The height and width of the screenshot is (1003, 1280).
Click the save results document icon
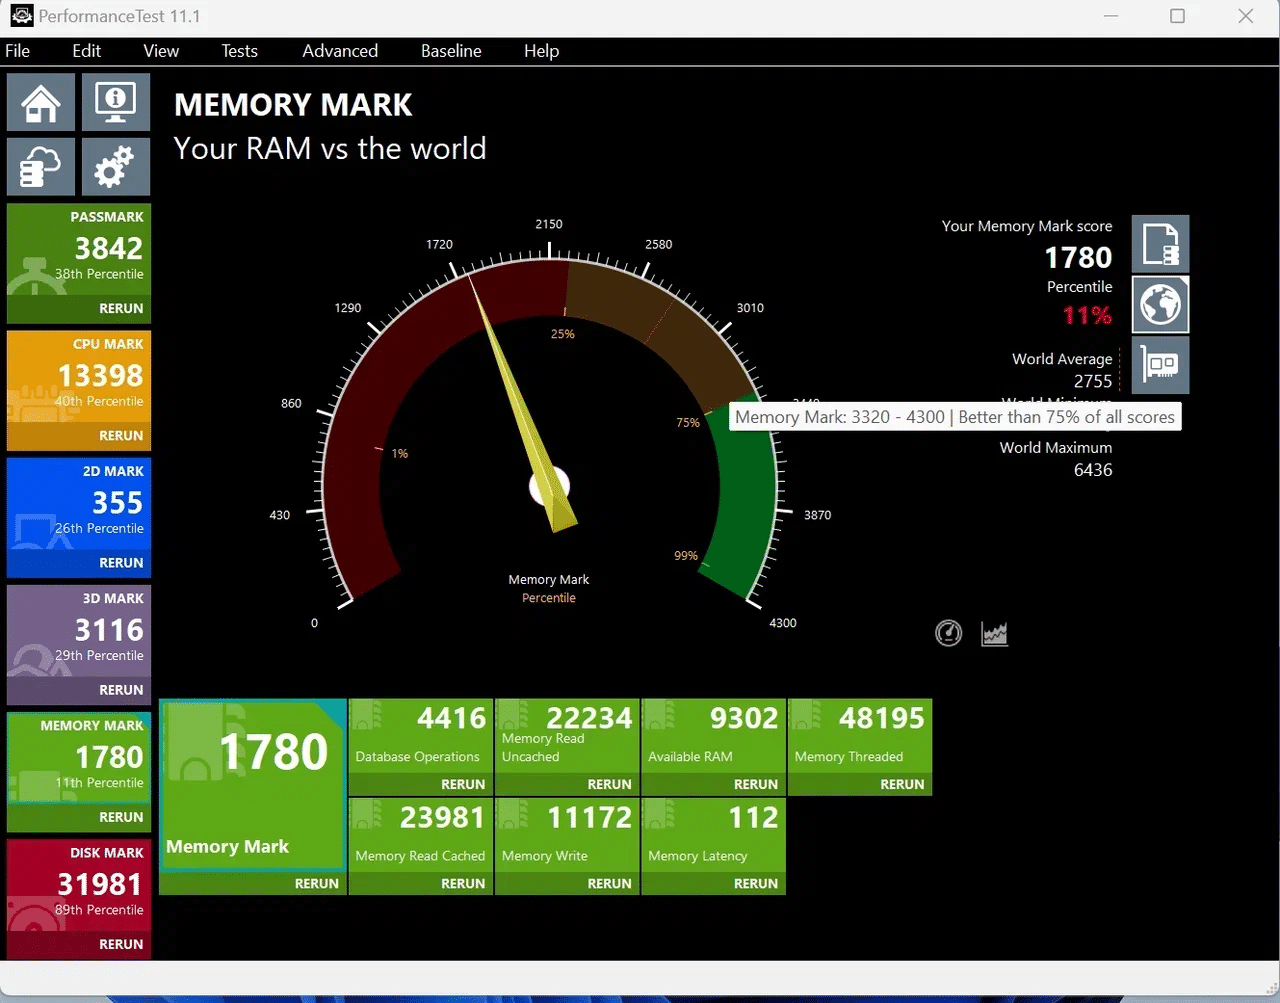point(1160,244)
